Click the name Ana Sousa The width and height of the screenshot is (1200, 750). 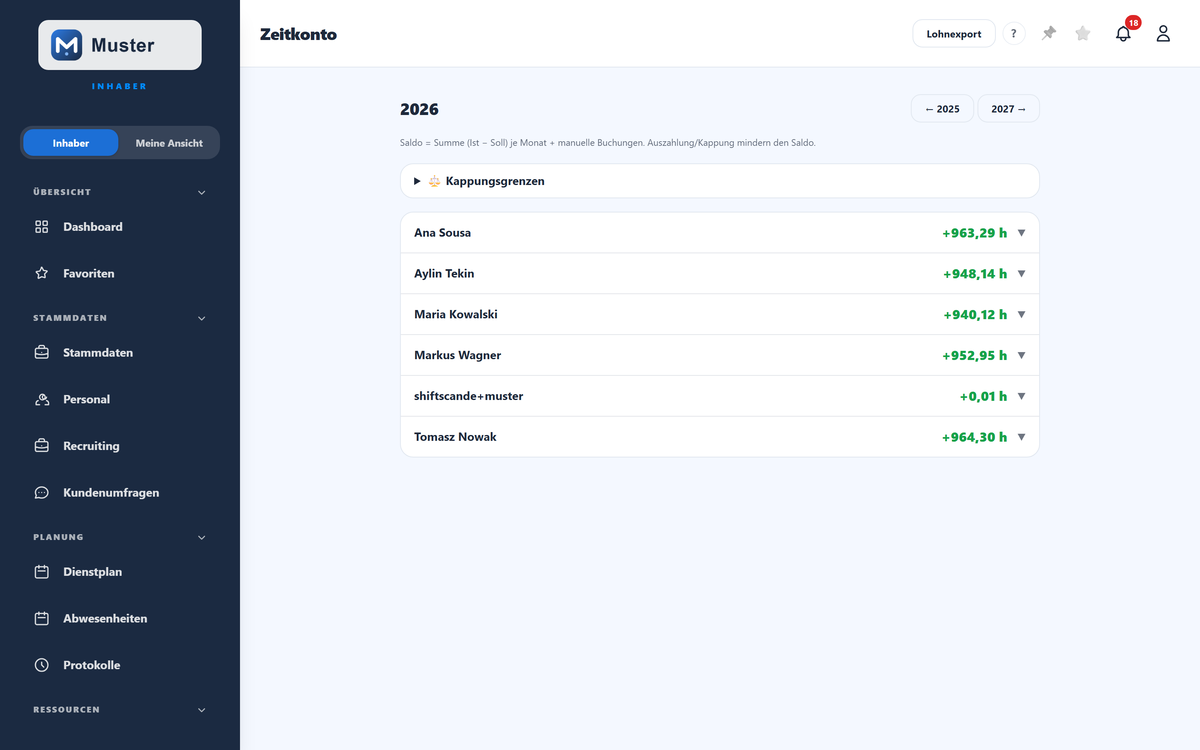tap(442, 233)
